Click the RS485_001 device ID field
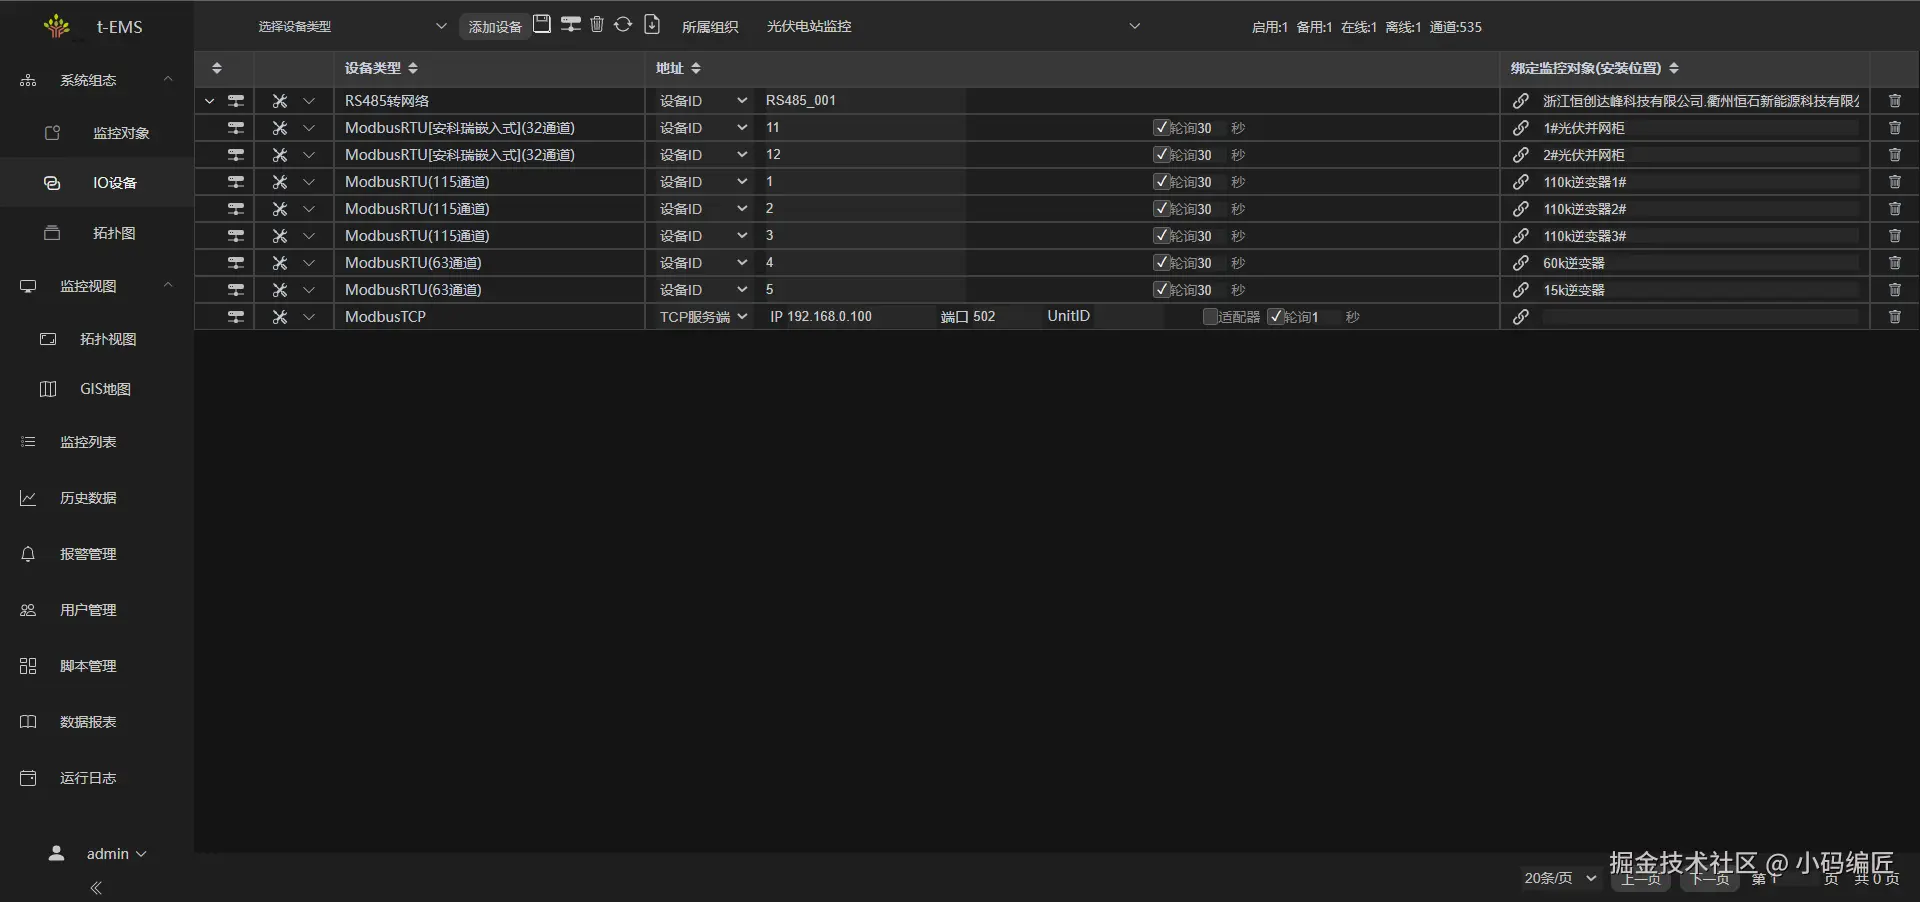 coord(865,101)
